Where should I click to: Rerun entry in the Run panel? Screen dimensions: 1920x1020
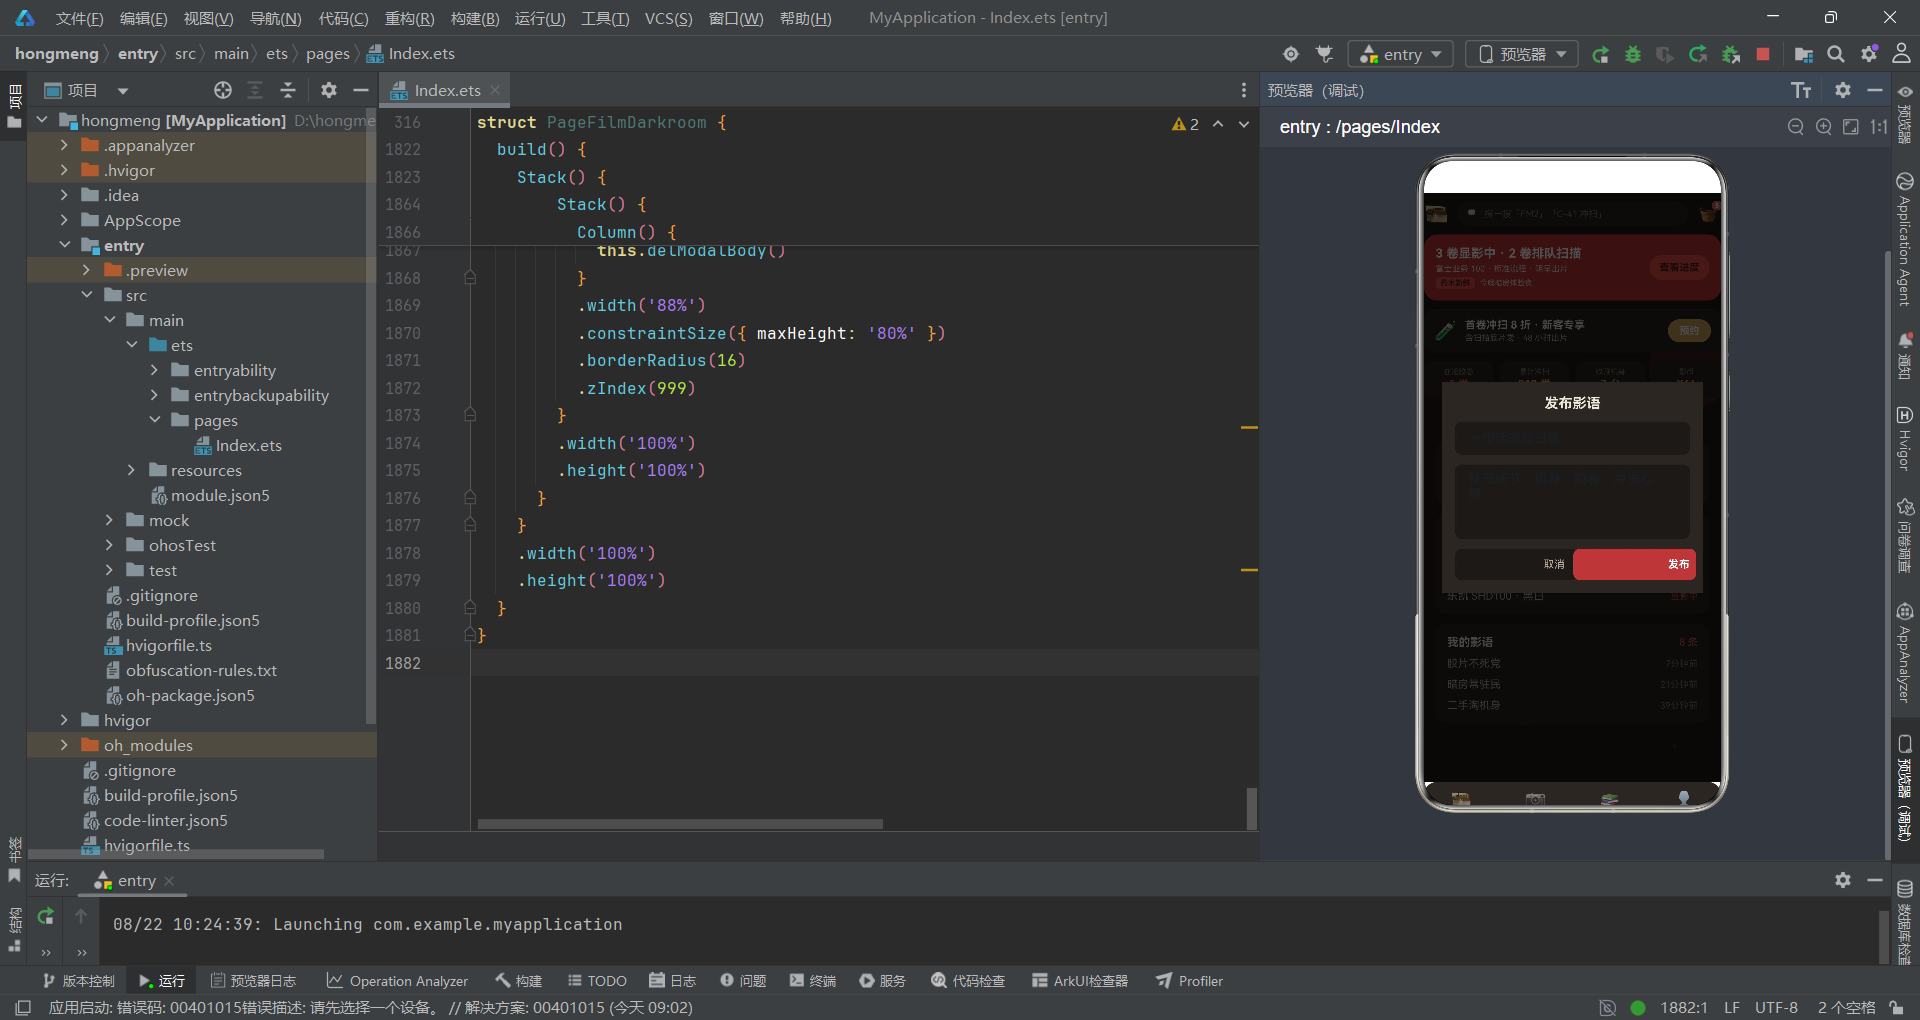click(46, 916)
